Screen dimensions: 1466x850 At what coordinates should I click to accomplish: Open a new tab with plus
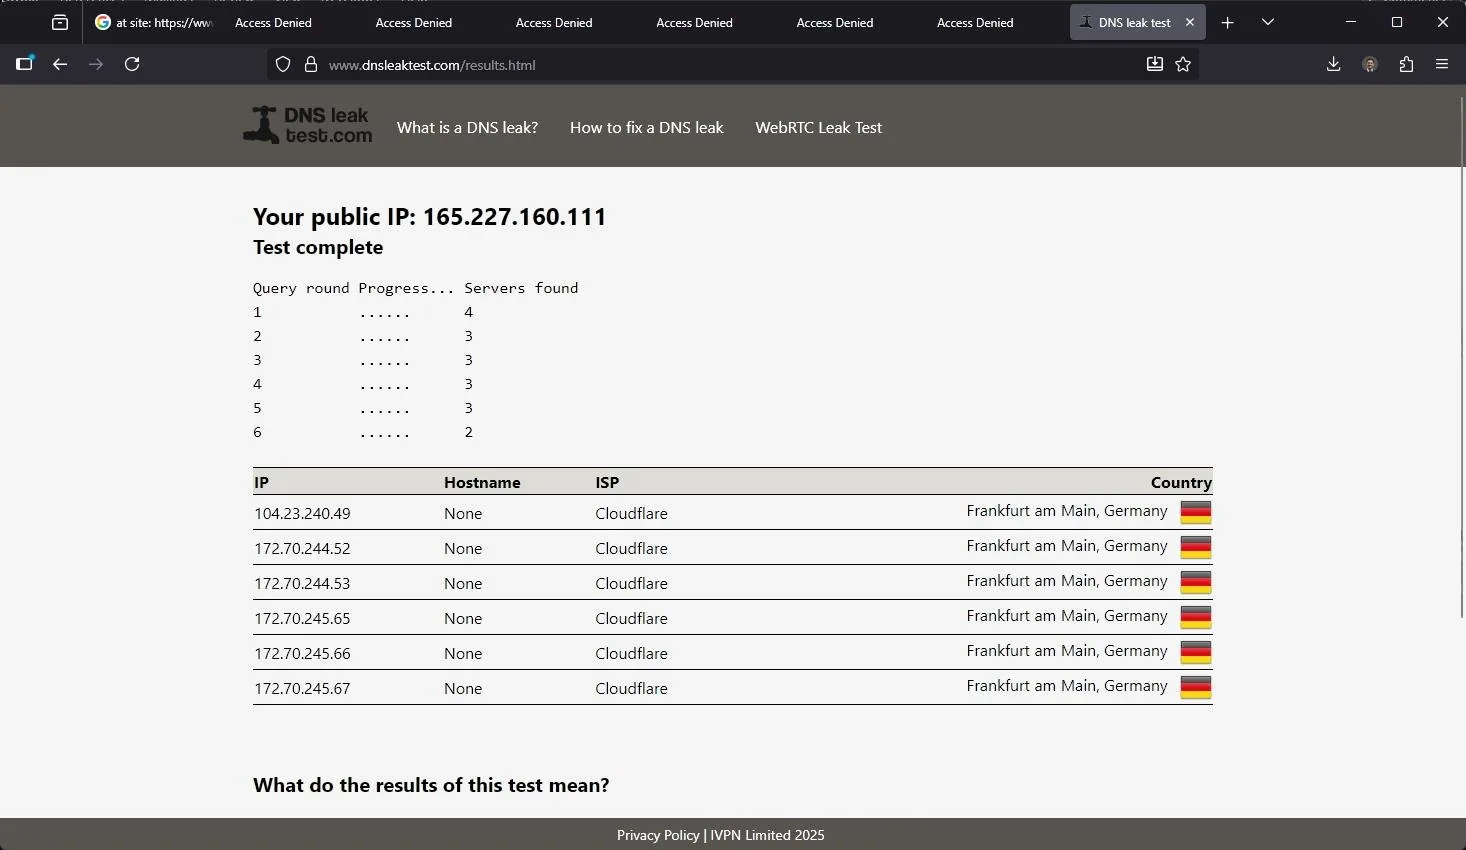[x=1228, y=22]
